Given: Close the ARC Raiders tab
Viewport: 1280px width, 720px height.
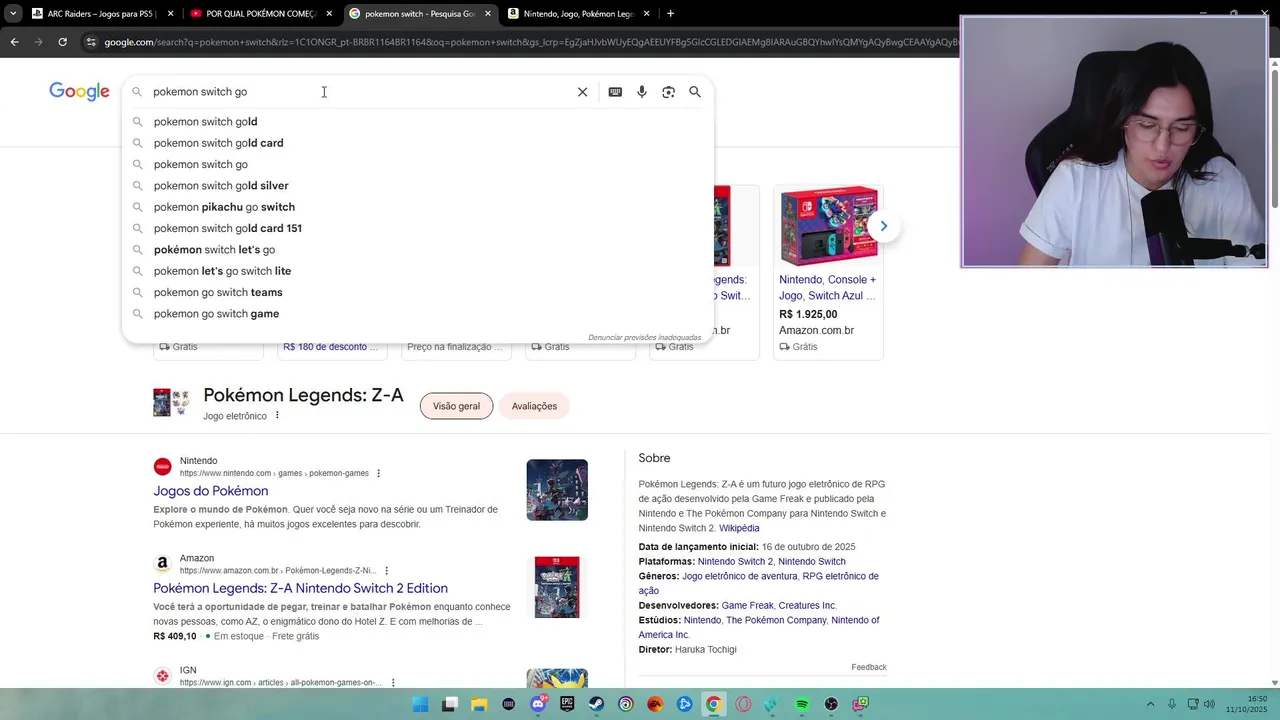Looking at the screenshot, I should [171, 14].
